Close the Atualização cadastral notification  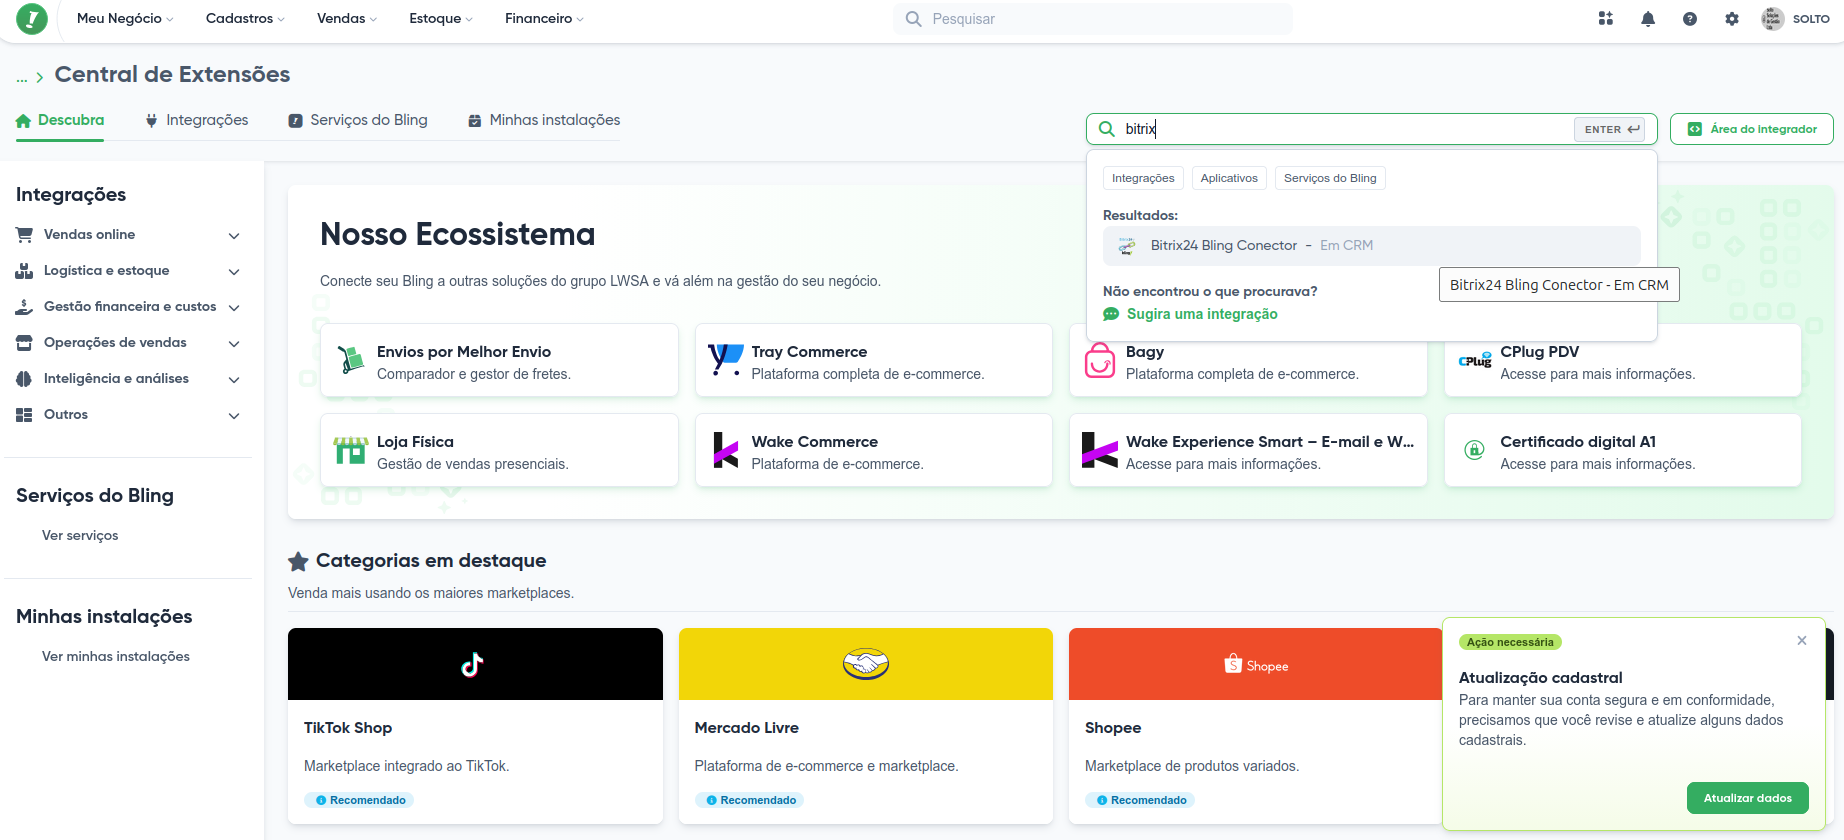[1802, 640]
